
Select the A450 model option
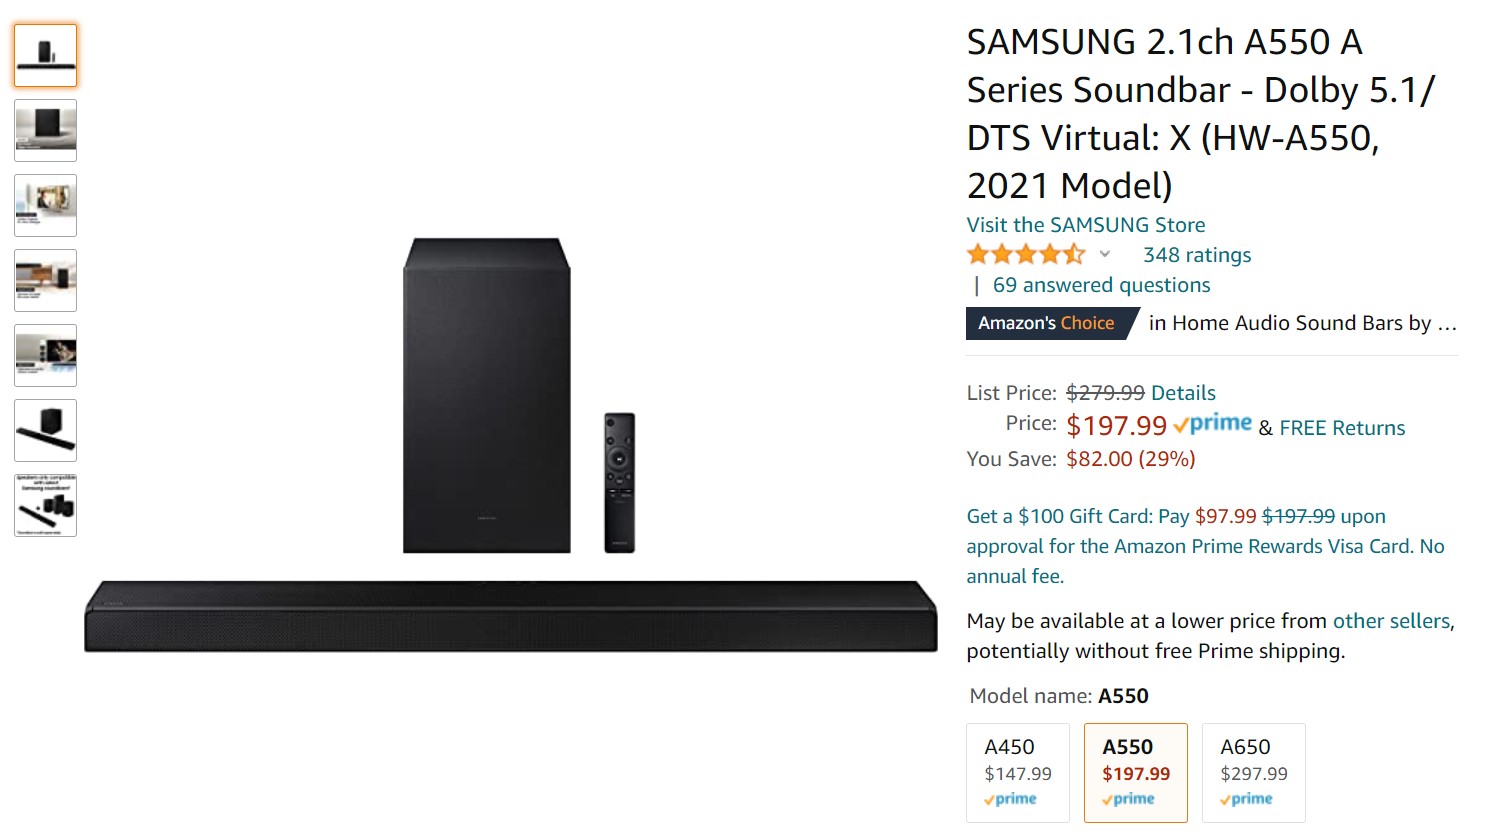tap(1017, 772)
